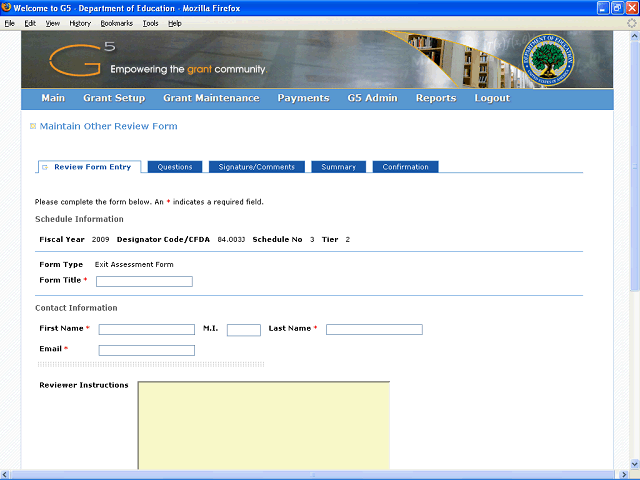Open the Grant Setup navigation item
The width and height of the screenshot is (640, 480).
point(114,98)
